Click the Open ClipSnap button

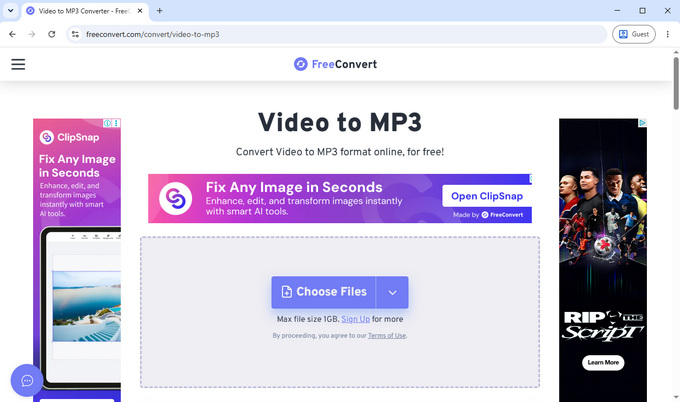click(487, 196)
